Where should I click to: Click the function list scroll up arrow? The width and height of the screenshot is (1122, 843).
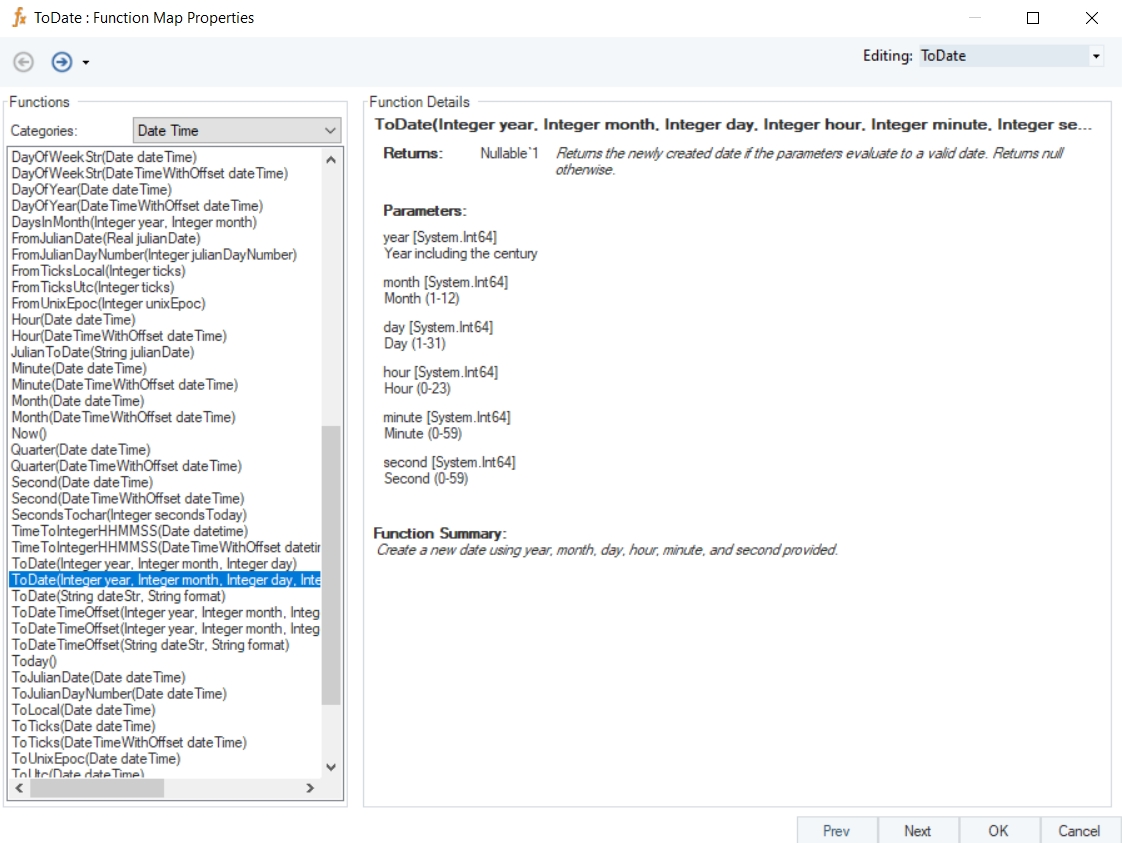[x=331, y=158]
